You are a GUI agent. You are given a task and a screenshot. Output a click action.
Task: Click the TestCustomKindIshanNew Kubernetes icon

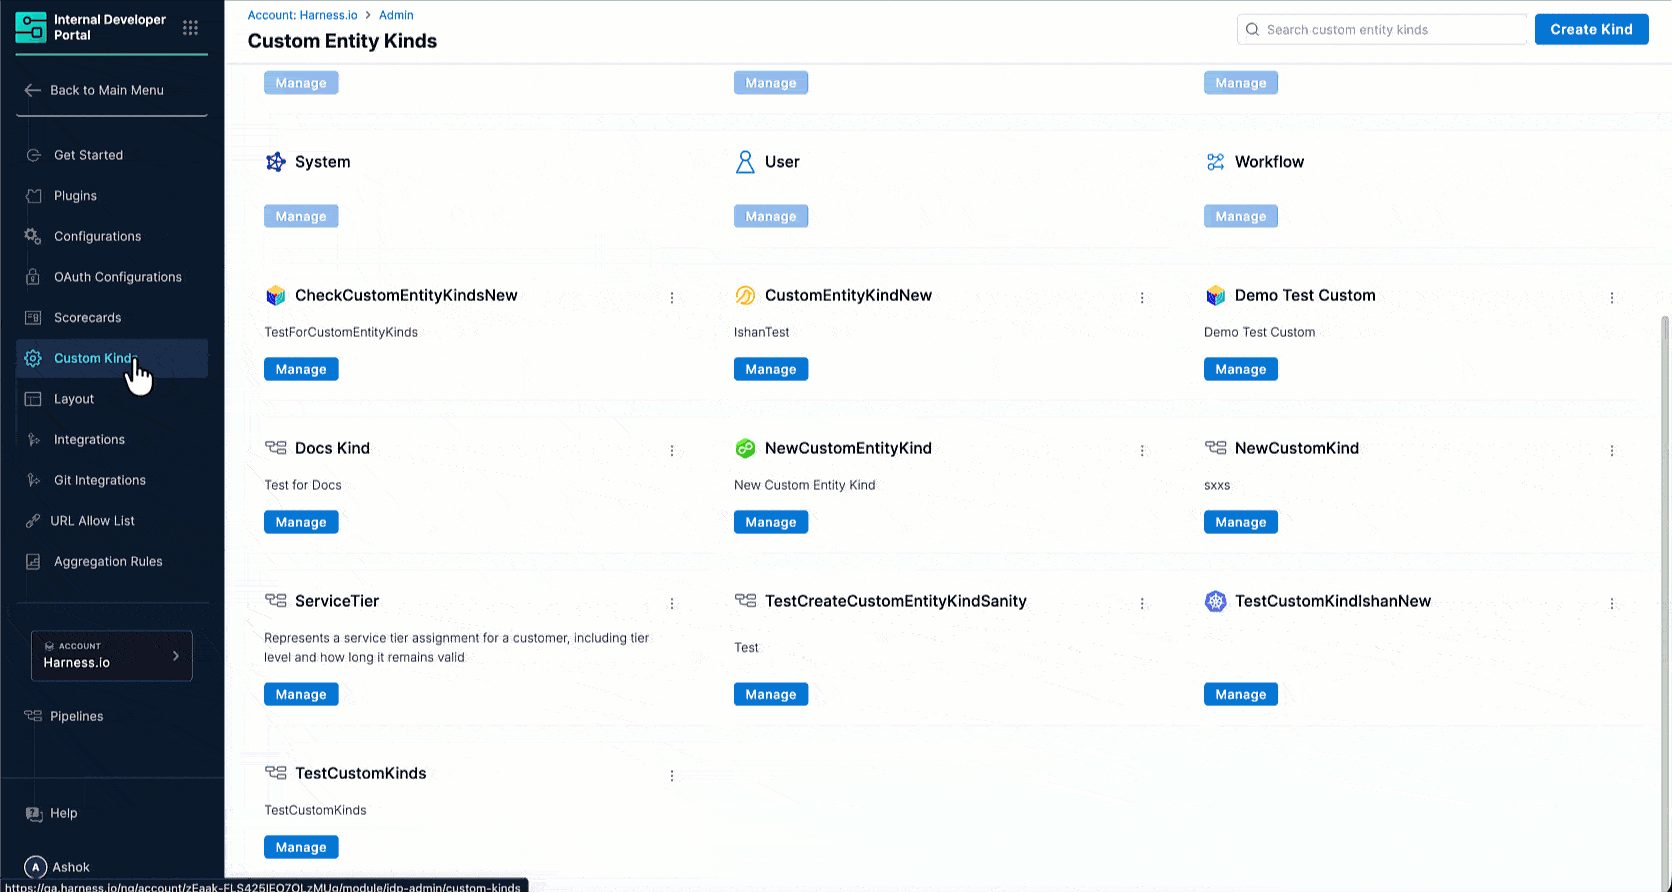tap(1215, 602)
